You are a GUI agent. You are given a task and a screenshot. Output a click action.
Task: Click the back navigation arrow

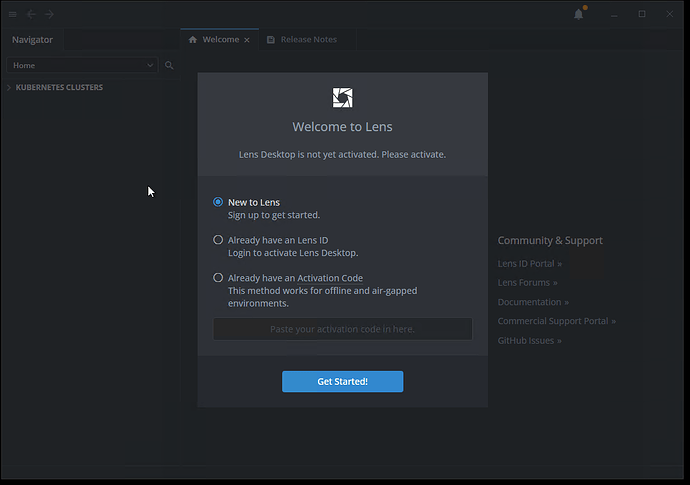tap(31, 14)
